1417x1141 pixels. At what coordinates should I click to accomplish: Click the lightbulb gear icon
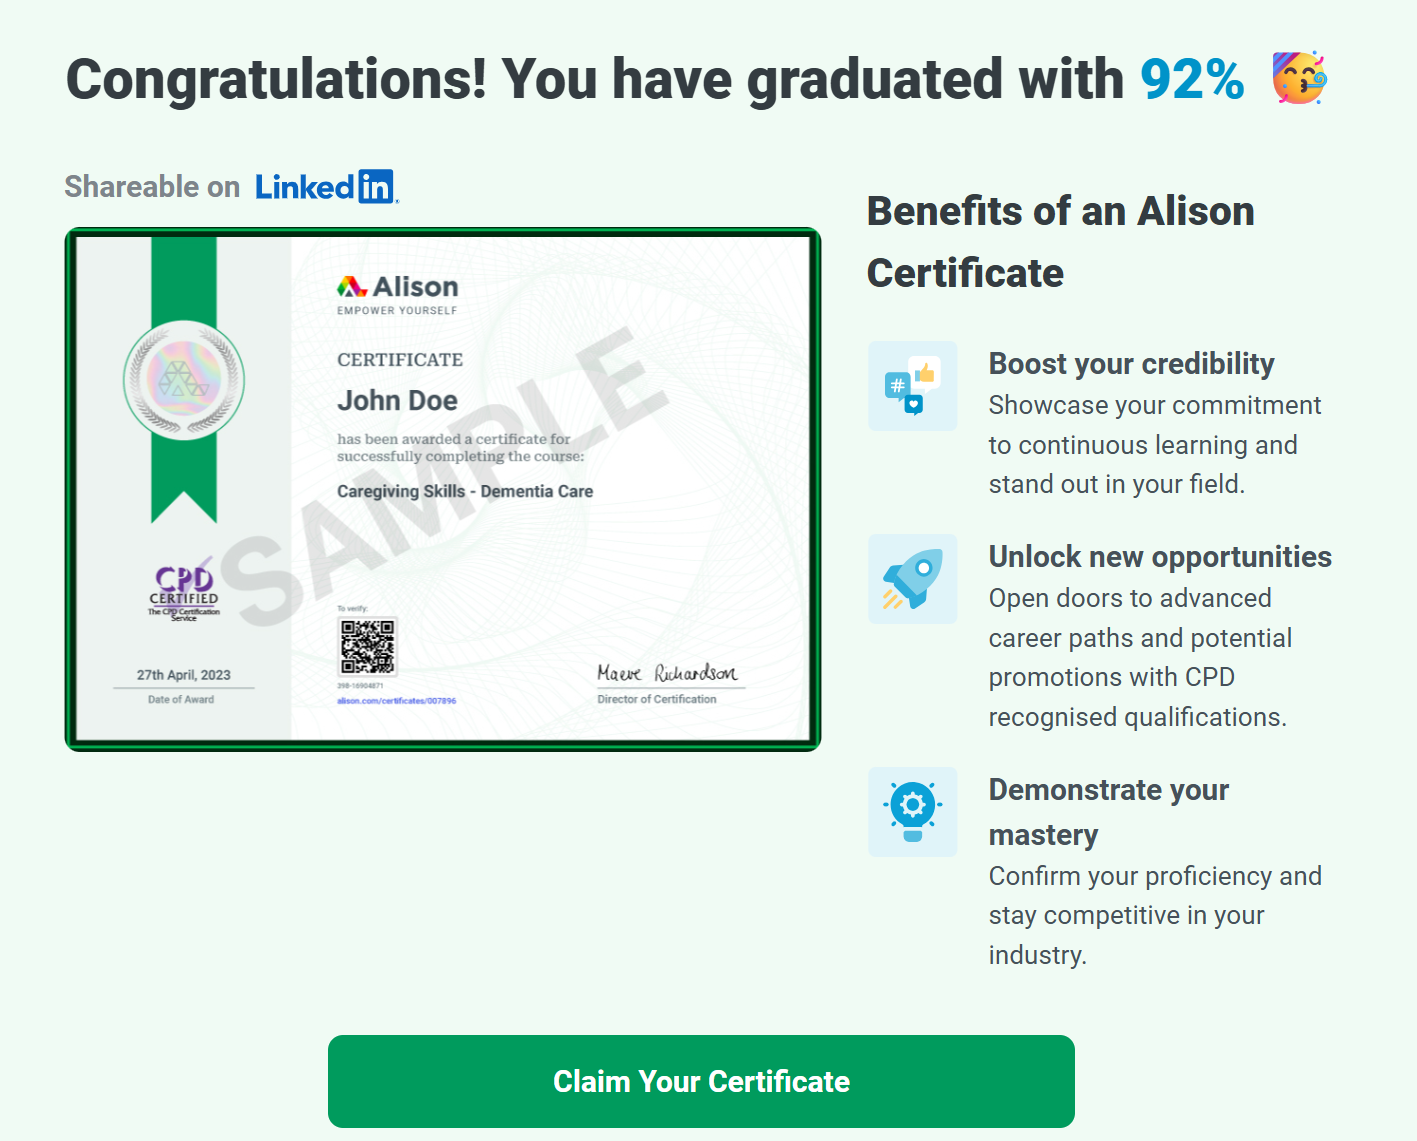912,812
